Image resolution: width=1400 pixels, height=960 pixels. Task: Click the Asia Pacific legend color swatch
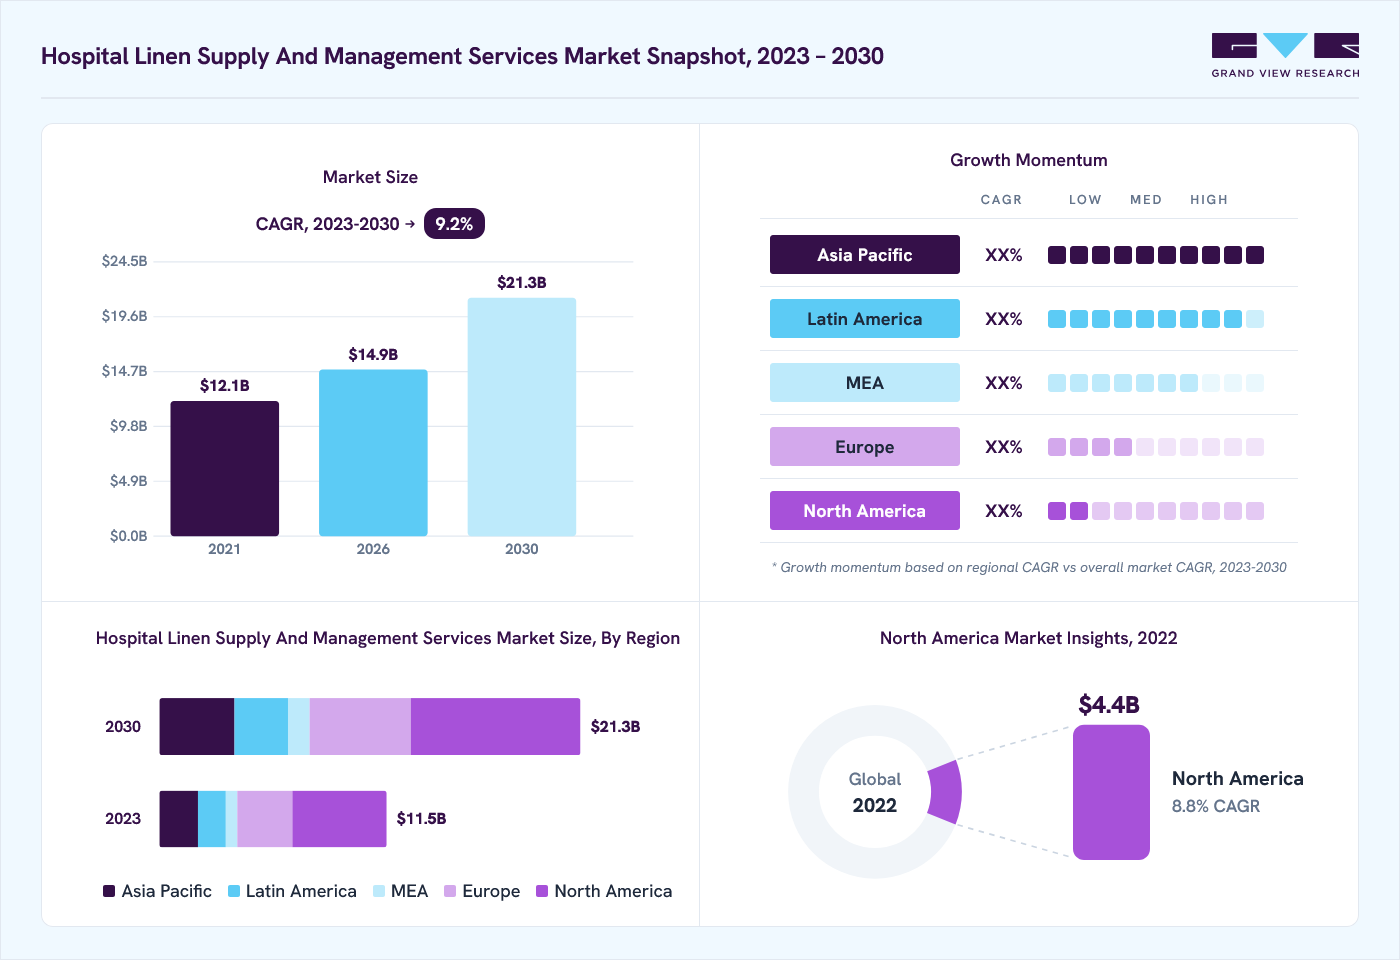click(x=109, y=891)
